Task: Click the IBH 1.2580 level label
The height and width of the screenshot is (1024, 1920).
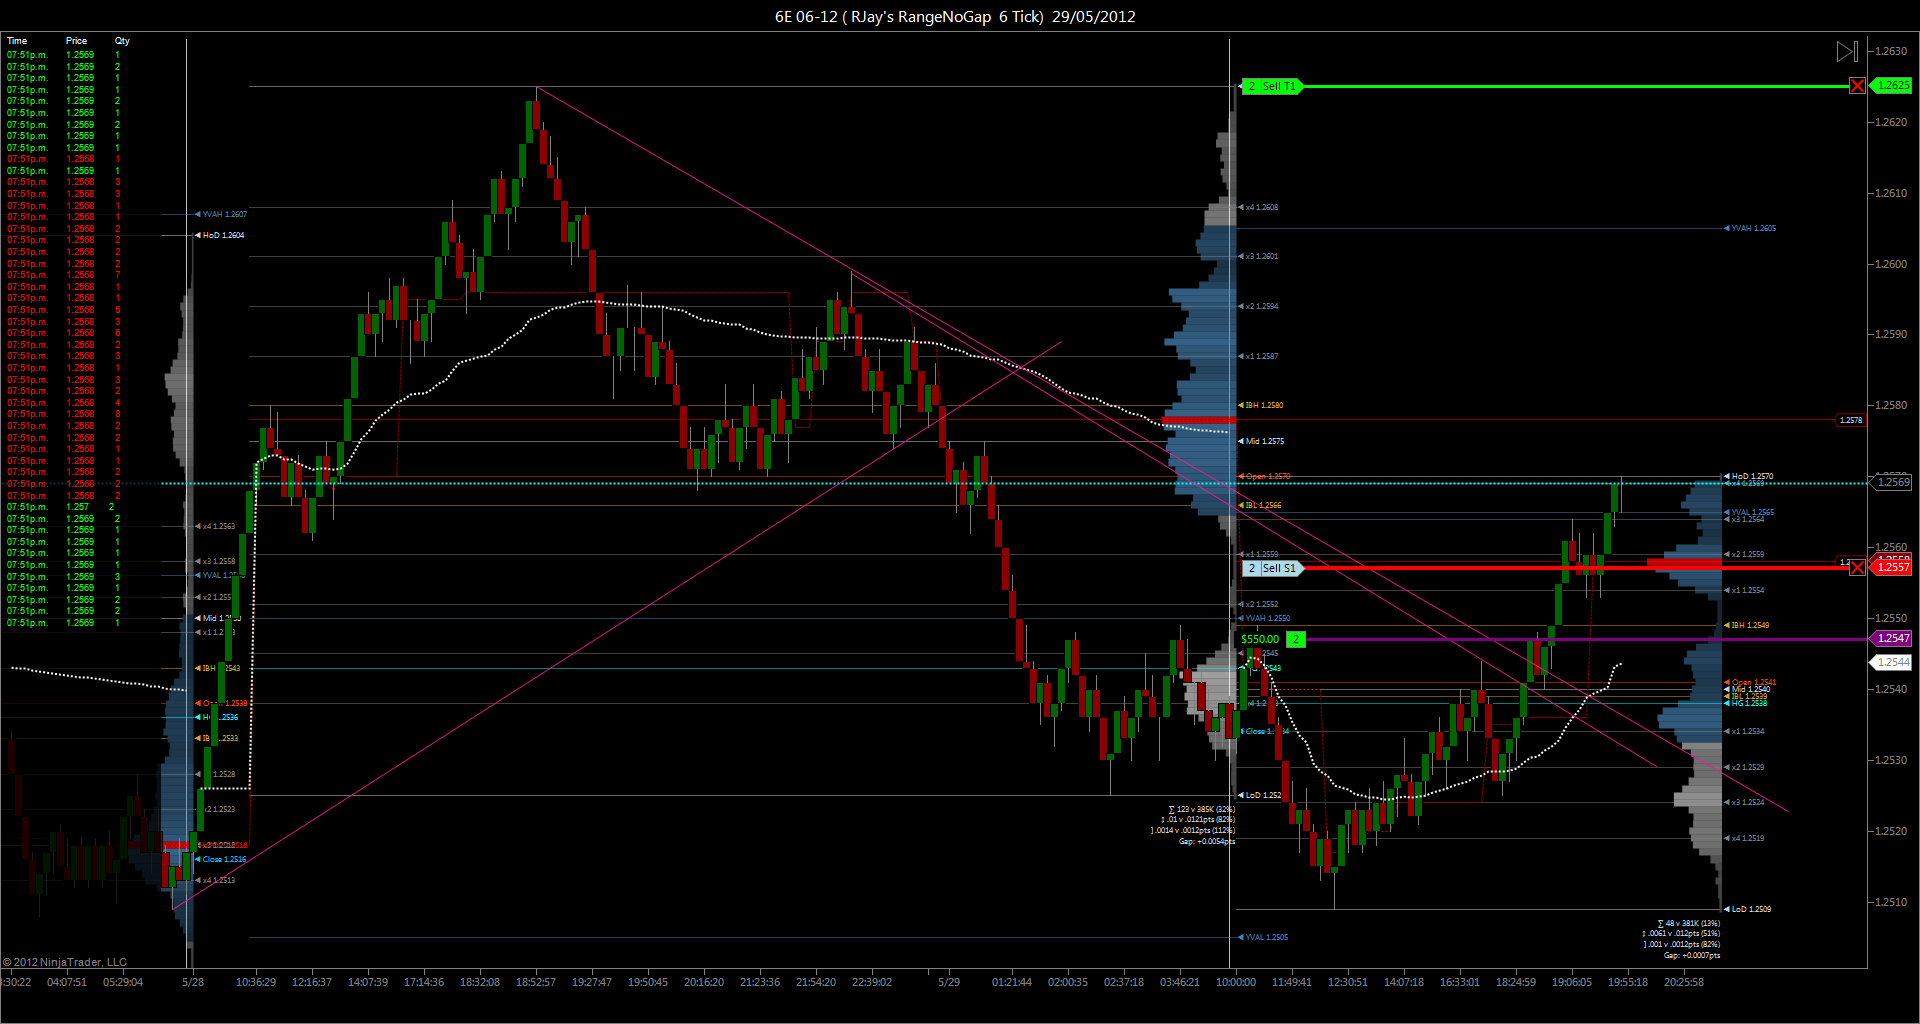Action: (x=1261, y=406)
